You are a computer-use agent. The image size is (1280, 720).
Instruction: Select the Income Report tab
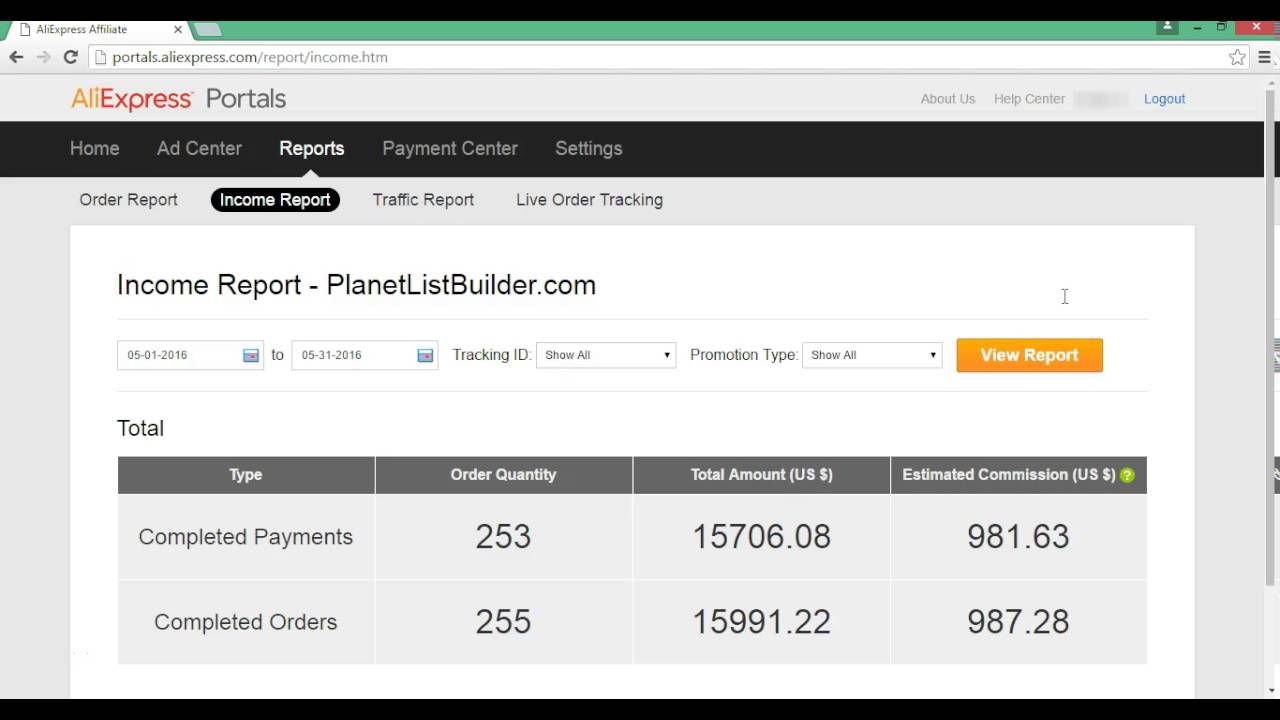coord(275,200)
